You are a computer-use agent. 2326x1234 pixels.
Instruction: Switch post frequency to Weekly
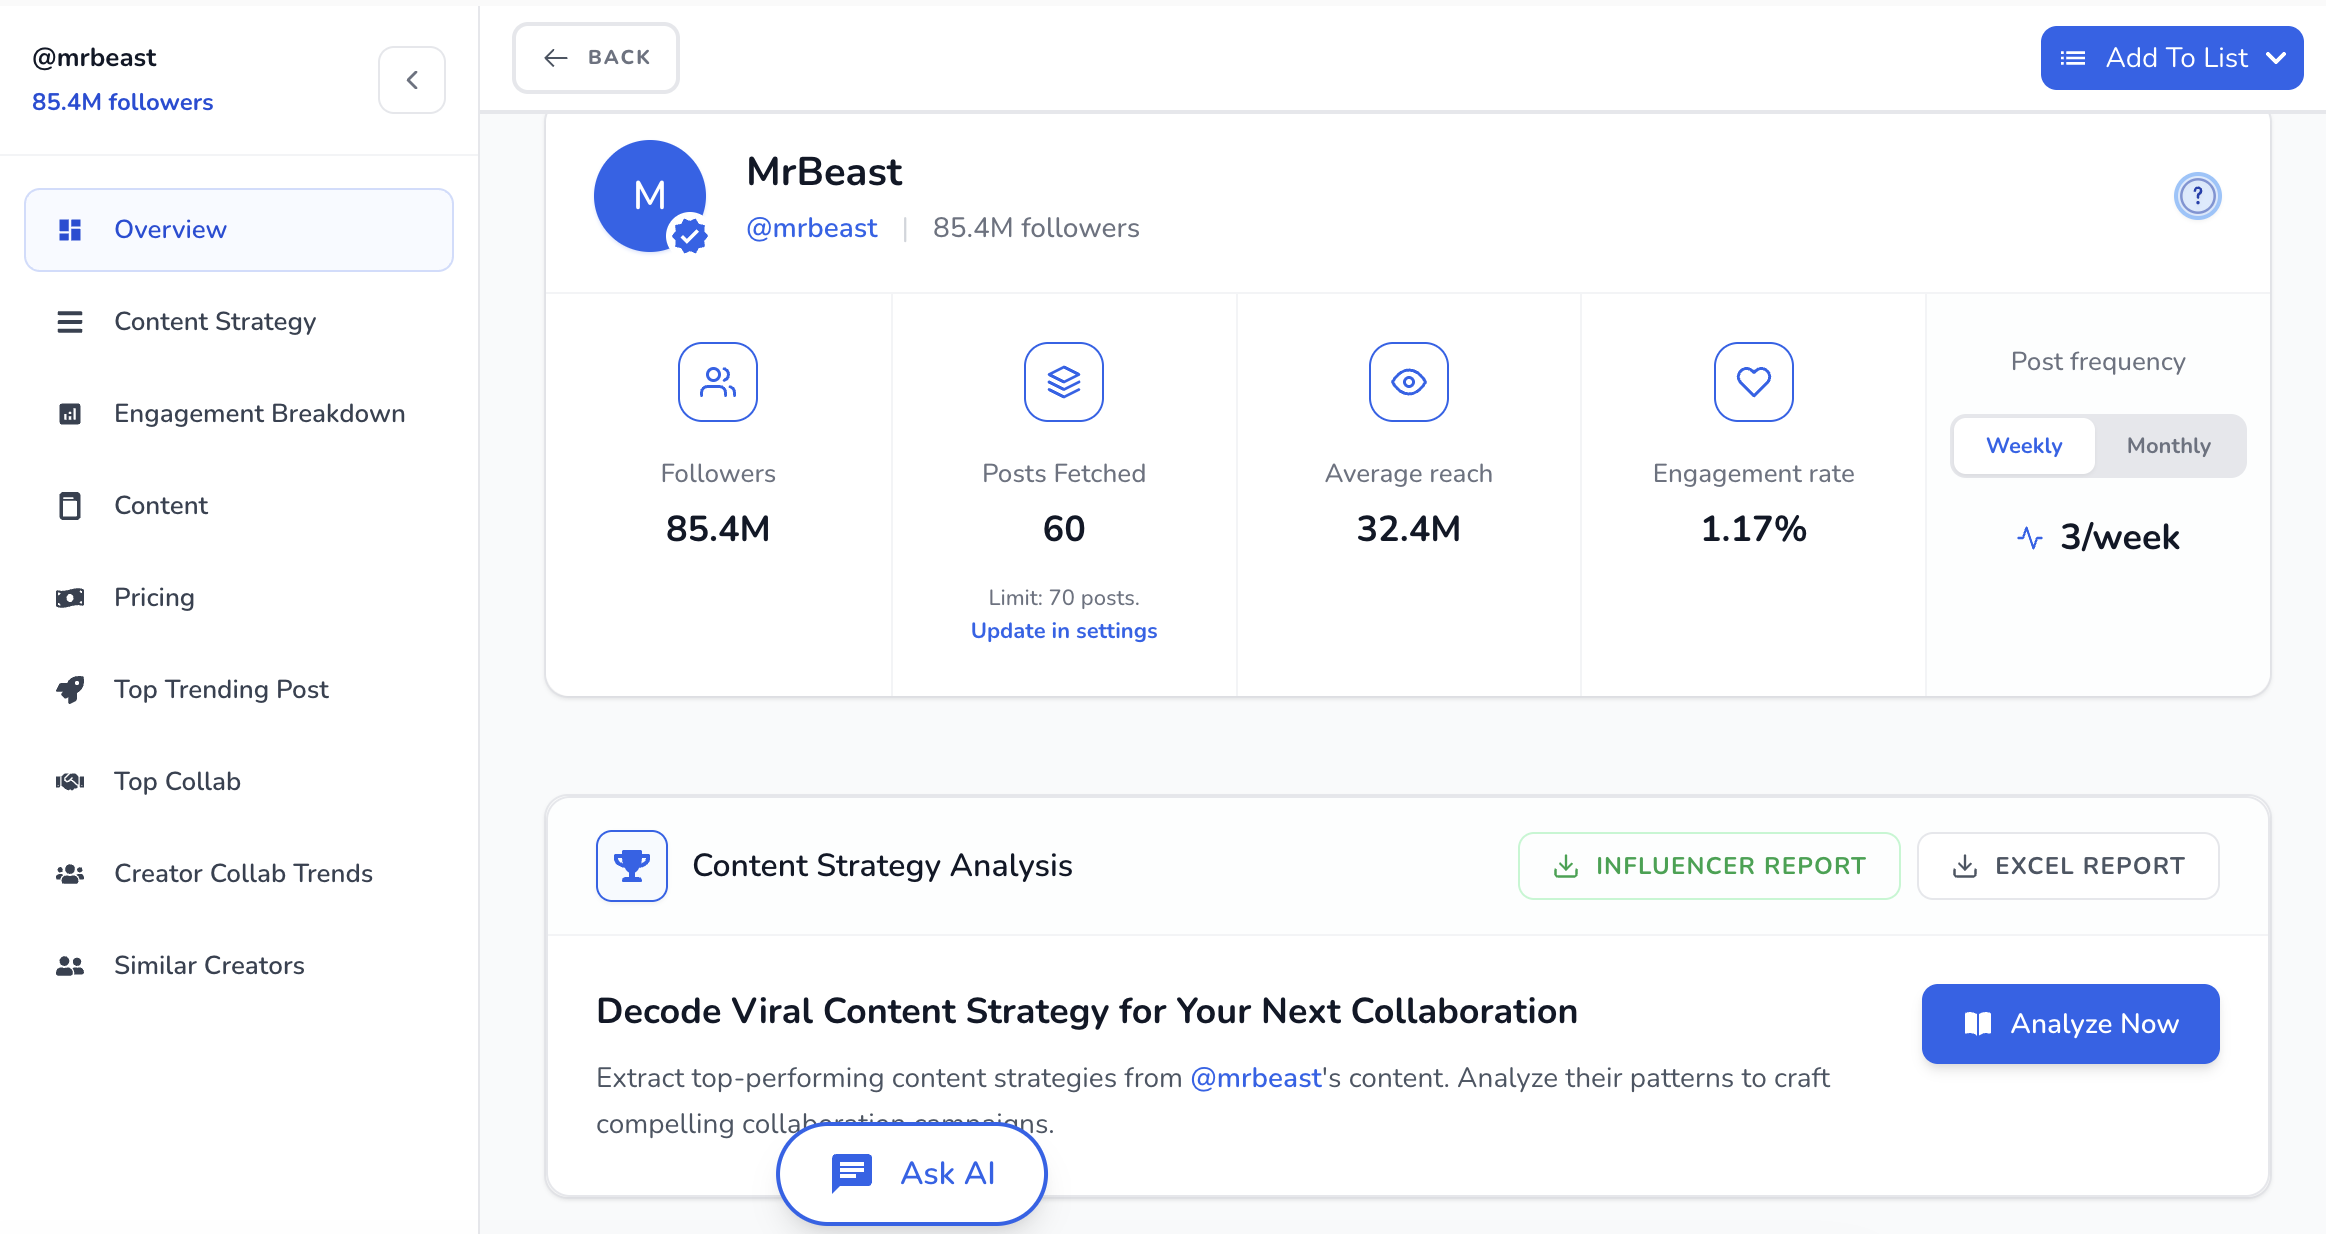coord(2024,446)
